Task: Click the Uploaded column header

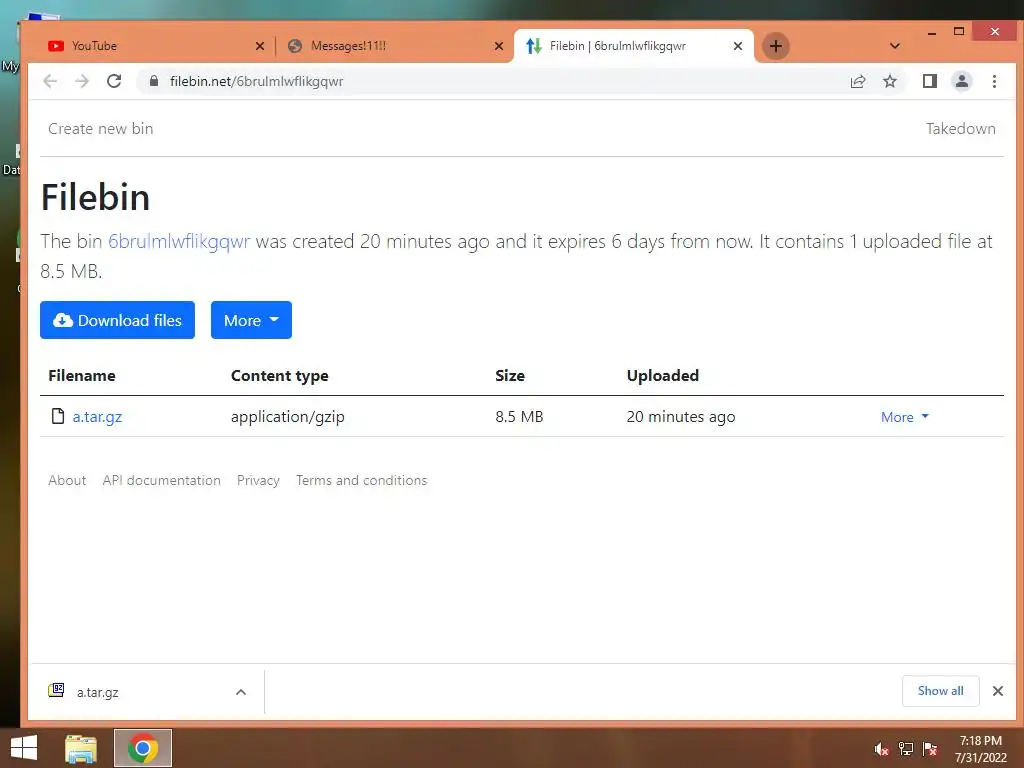Action: pos(663,376)
